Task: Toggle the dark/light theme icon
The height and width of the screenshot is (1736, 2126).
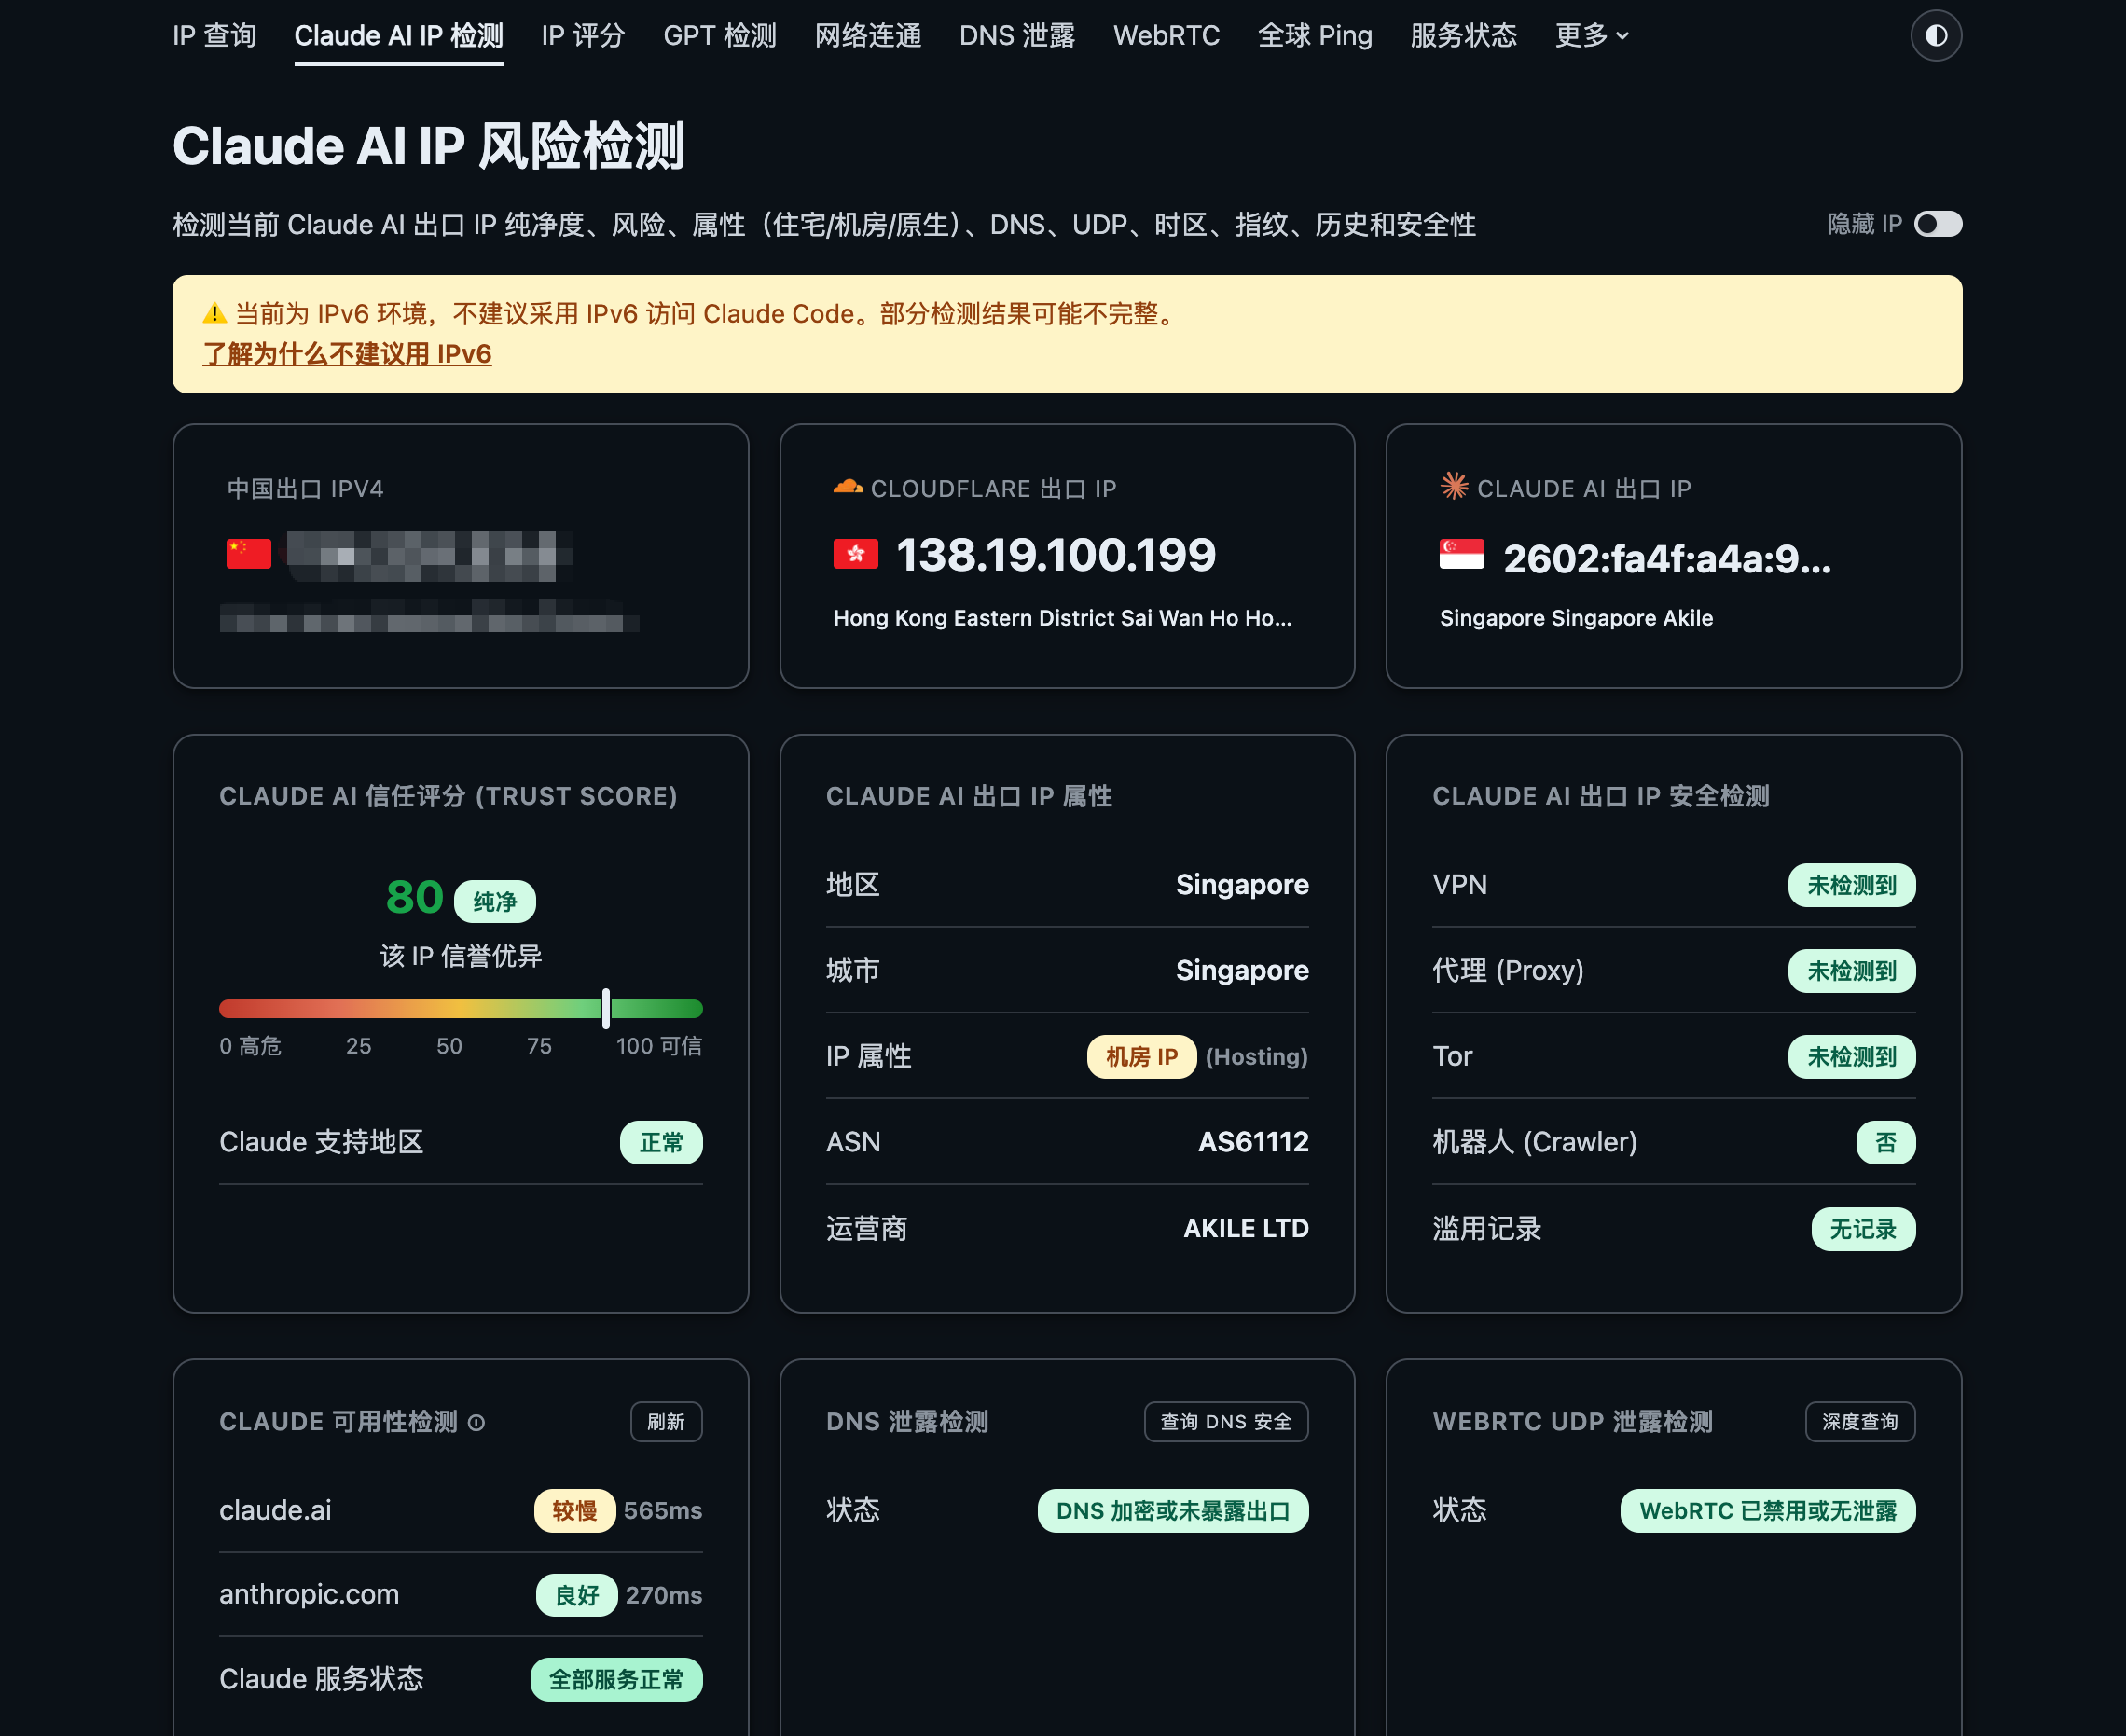Action: [1935, 36]
